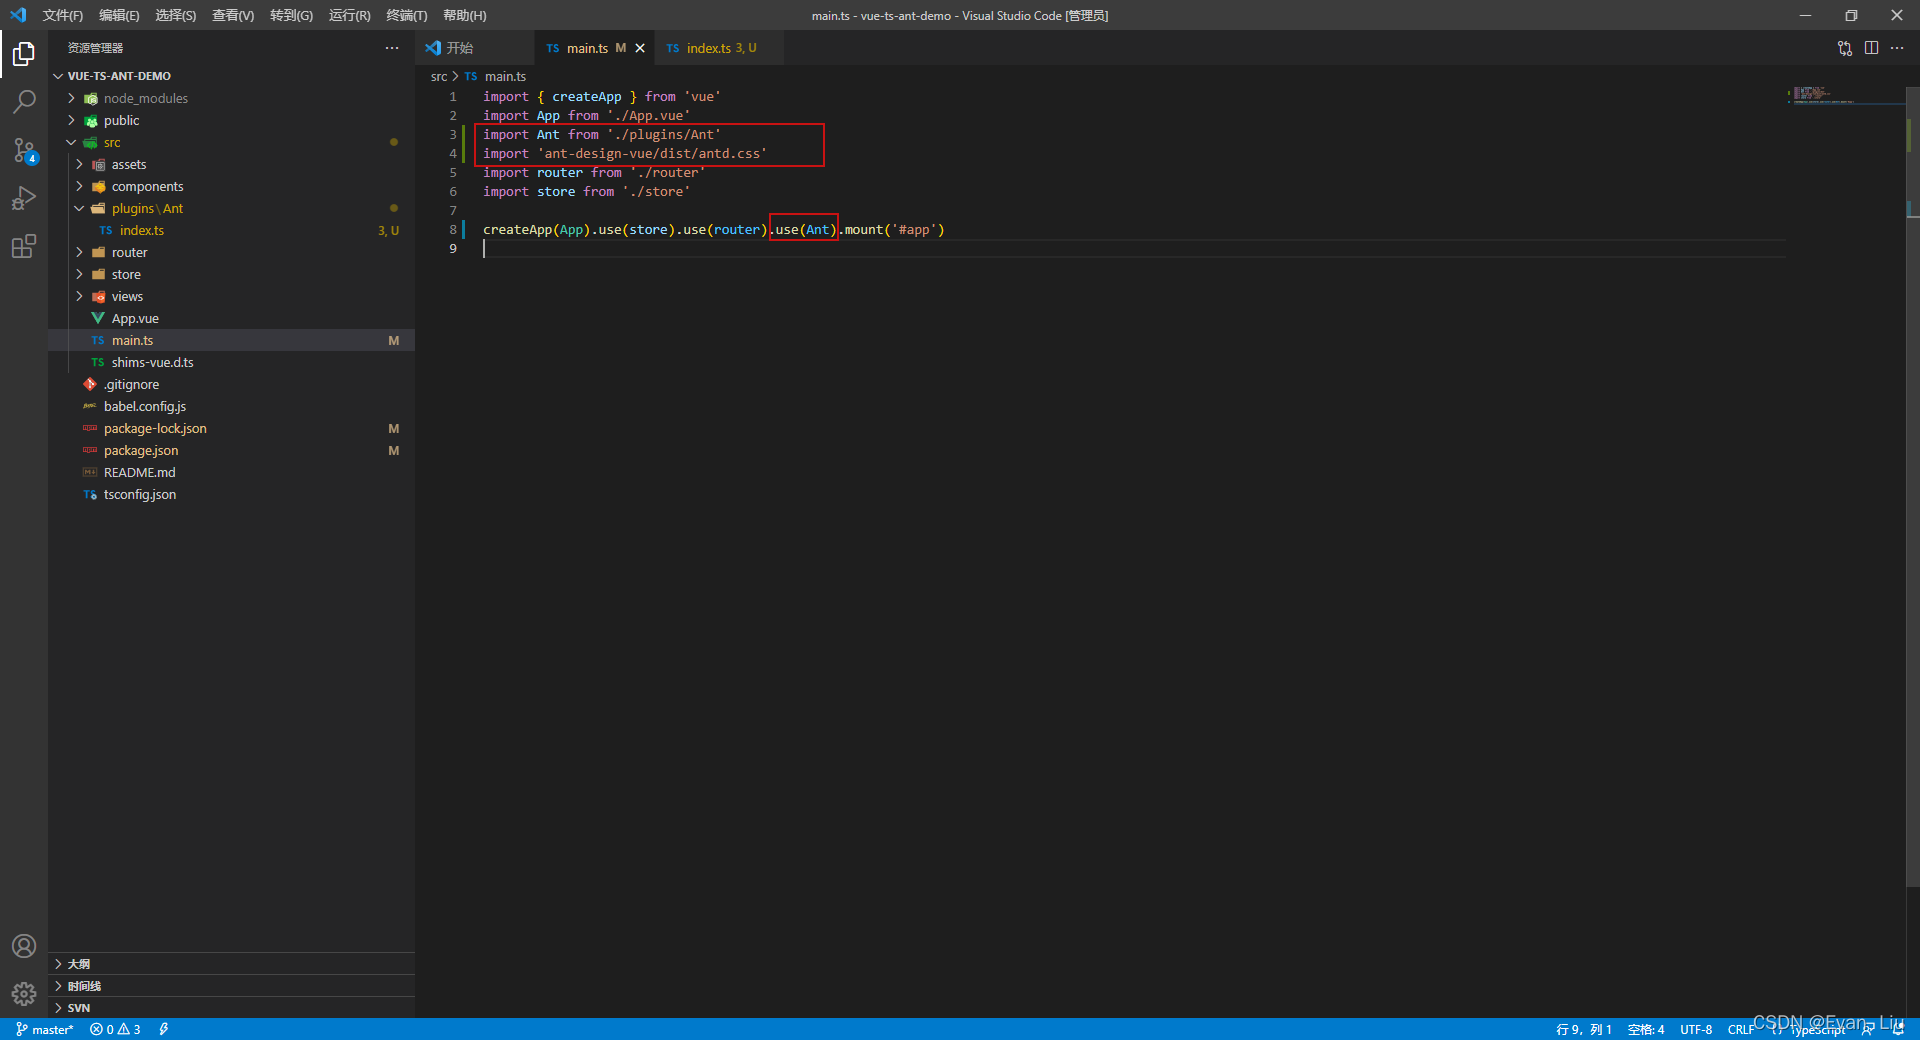The image size is (1920, 1040).
Task: Click the VS Code logo in the title bar
Action: [x=18, y=15]
